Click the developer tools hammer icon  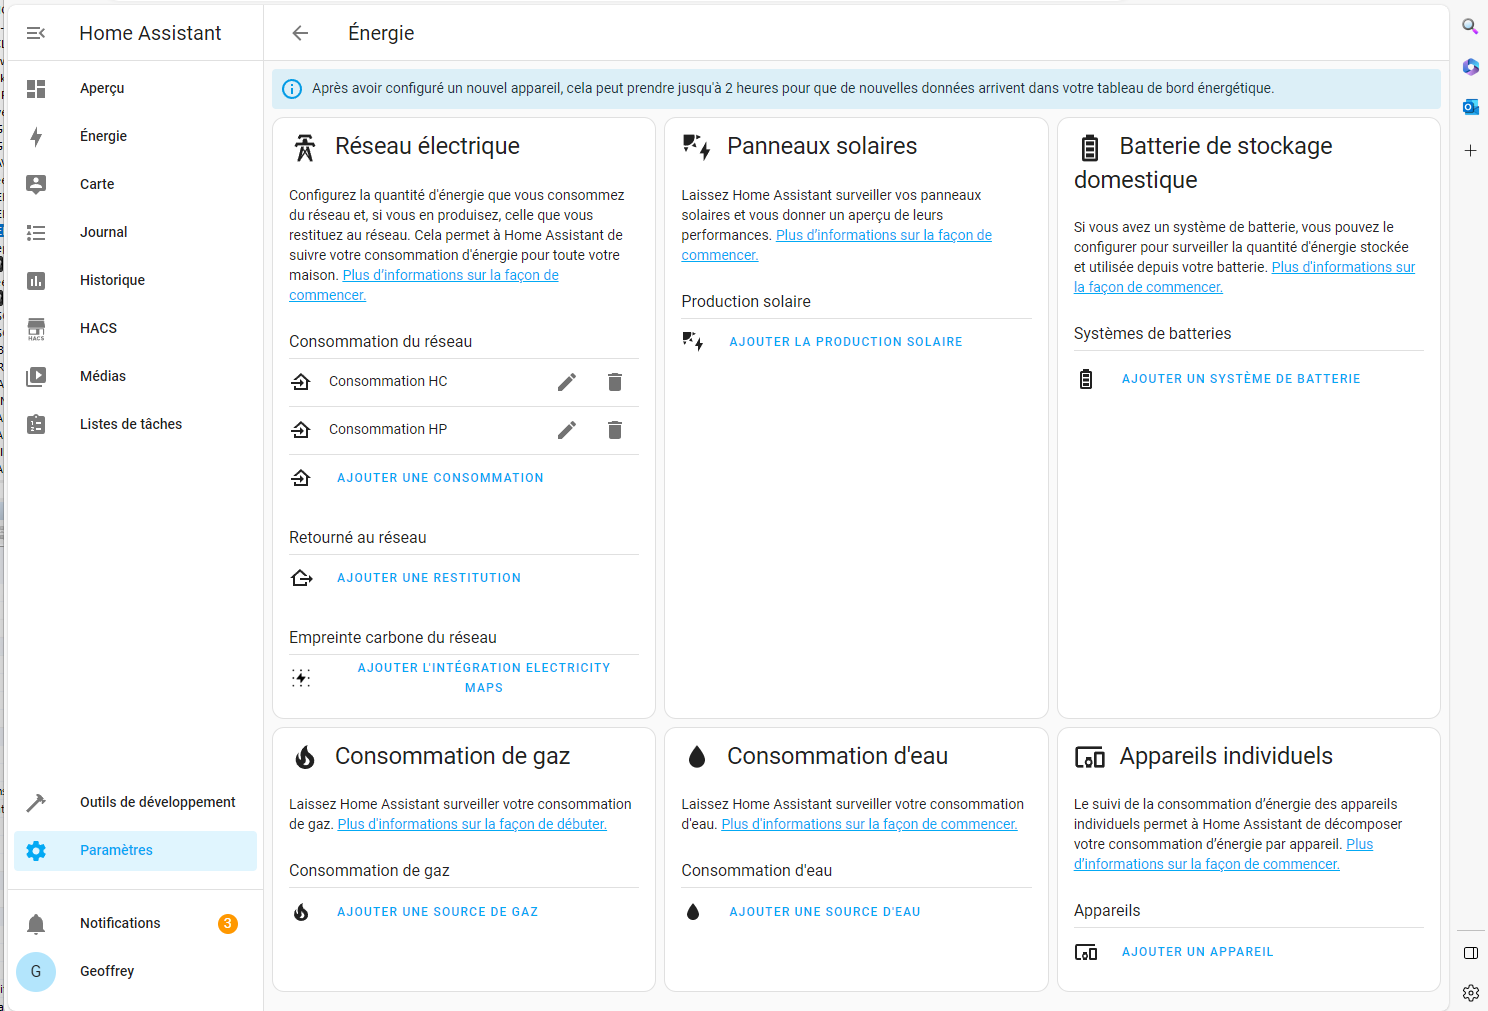click(x=36, y=803)
